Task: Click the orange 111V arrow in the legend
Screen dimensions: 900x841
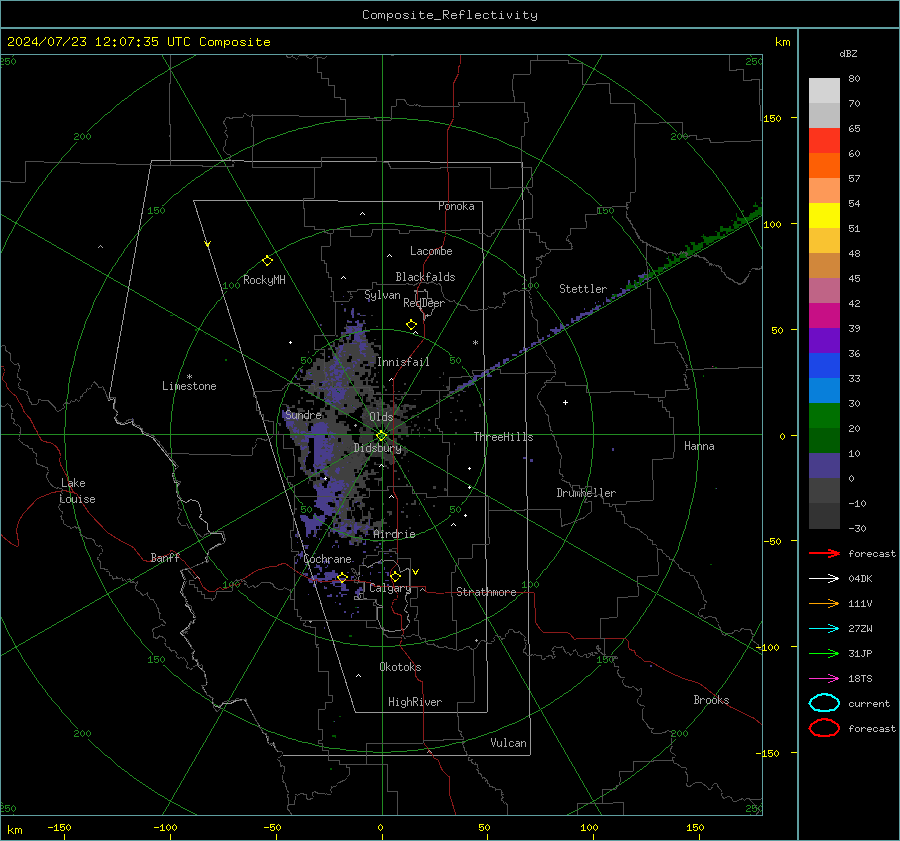Action: tap(824, 603)
